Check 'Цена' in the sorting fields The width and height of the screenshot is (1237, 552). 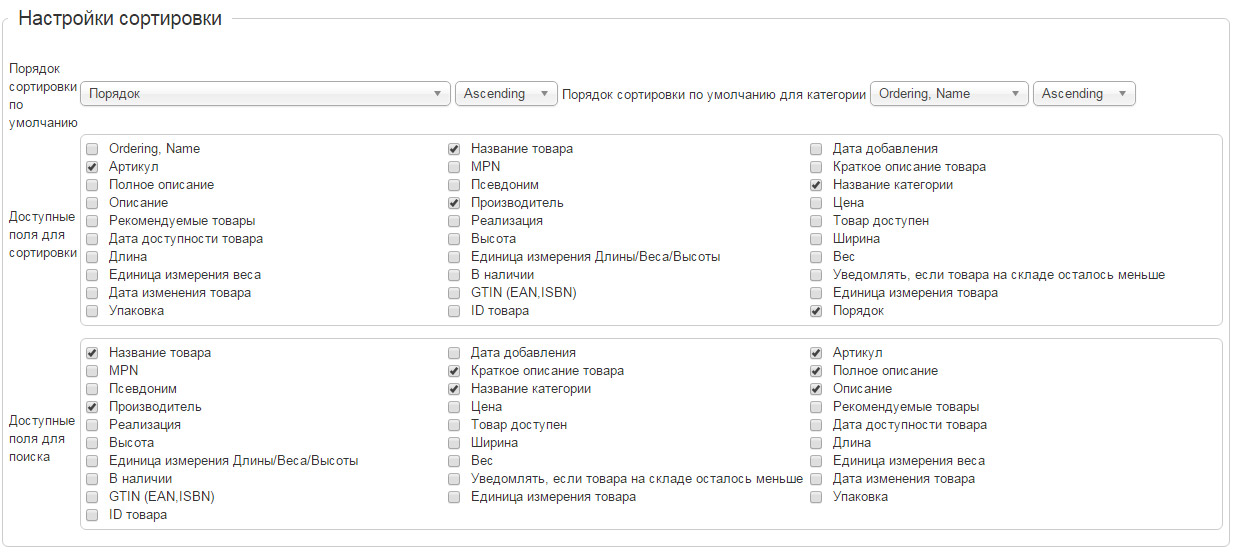click(x=816, y=203)
